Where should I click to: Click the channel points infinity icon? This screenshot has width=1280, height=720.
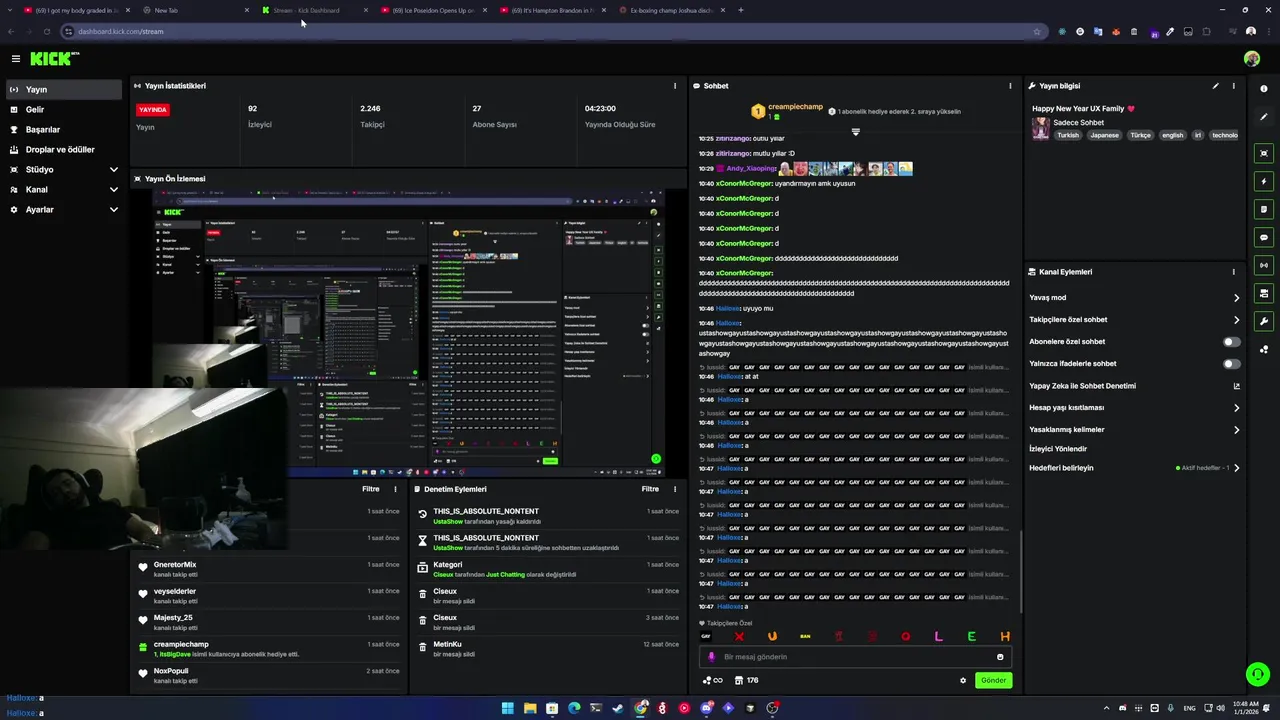coord(713,680)
